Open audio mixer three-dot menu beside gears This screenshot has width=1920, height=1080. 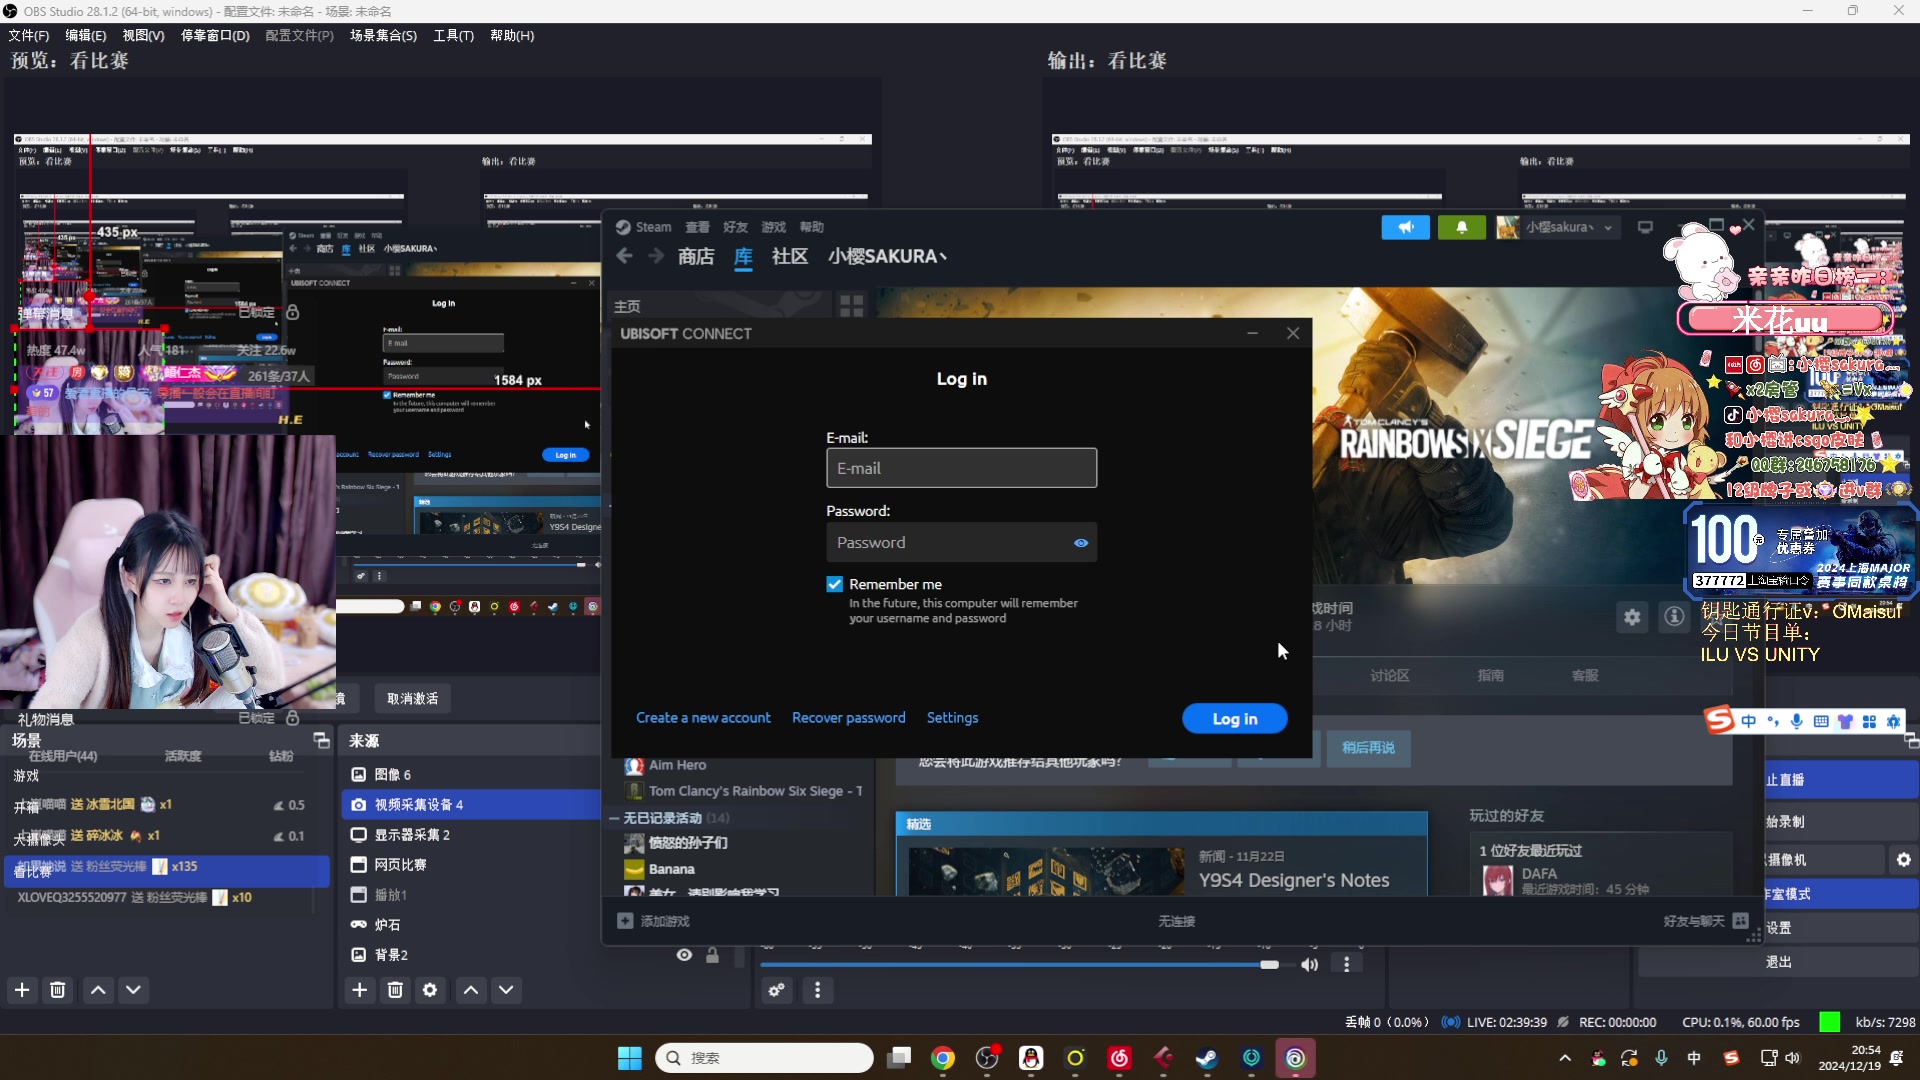tap(818, 990)
